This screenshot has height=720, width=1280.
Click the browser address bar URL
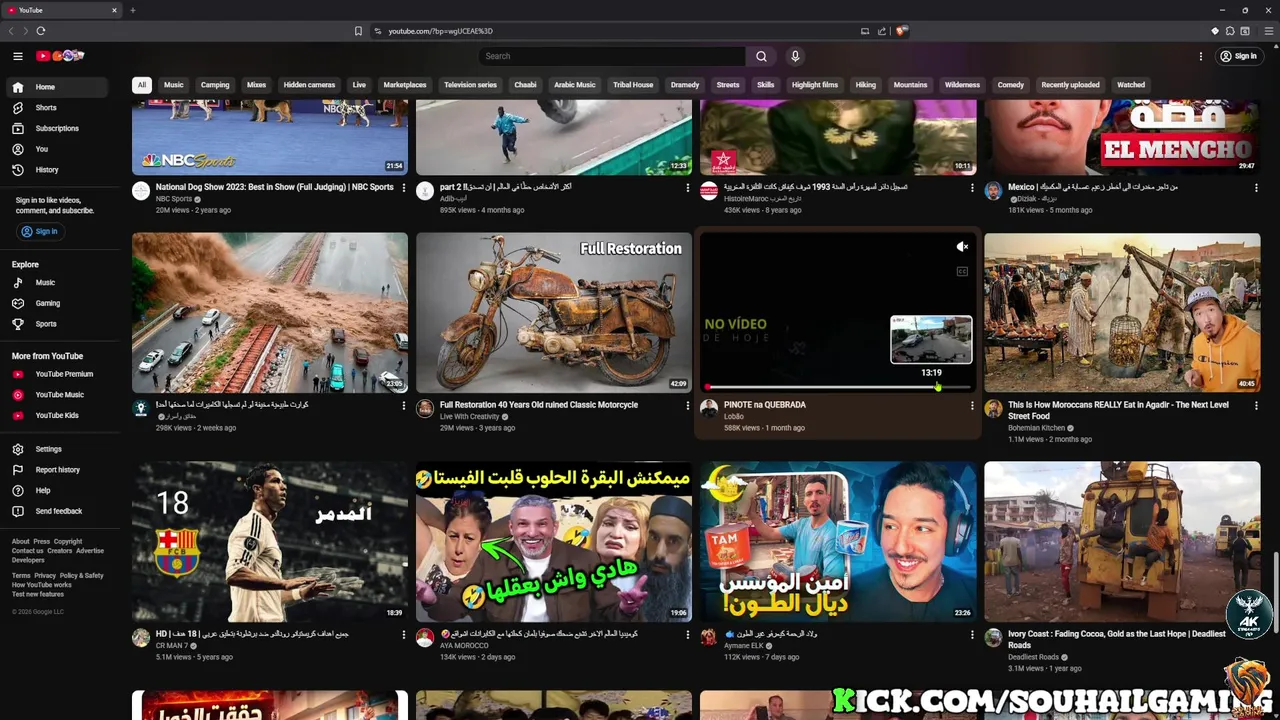(441, 31)
